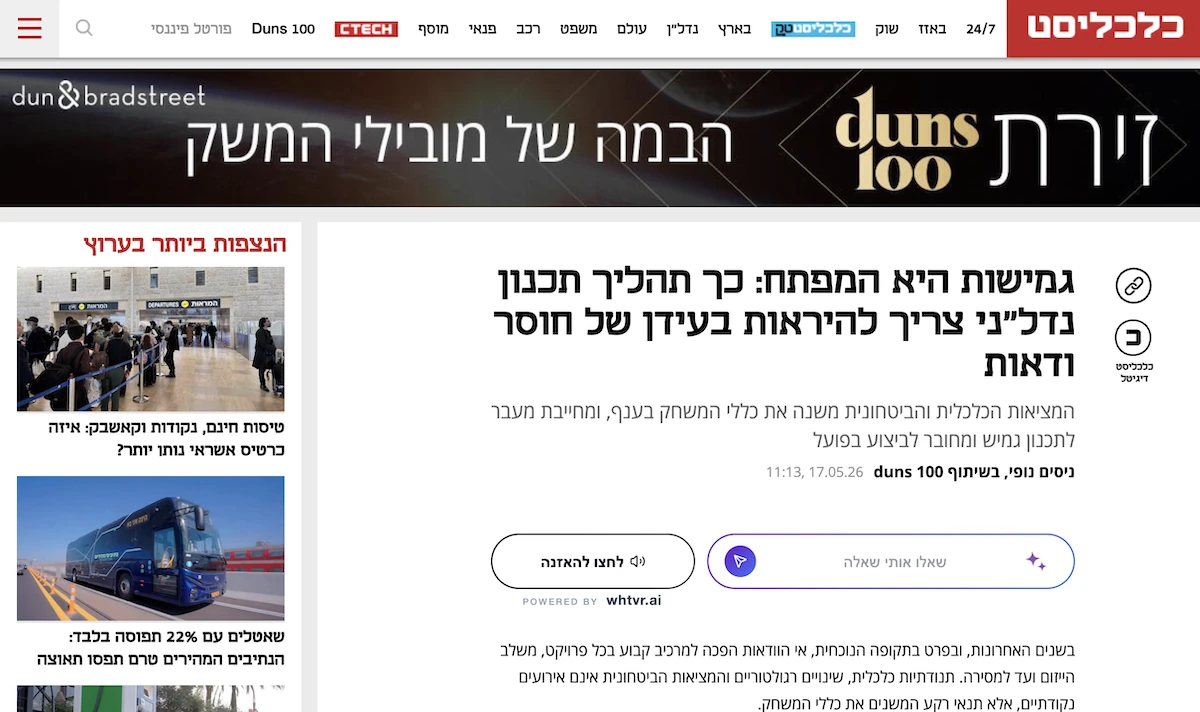Viewport: 1200px width, 712px height.
Task: Open the פורטל פיננסי menu item
Action: click(x=191, y=29)
